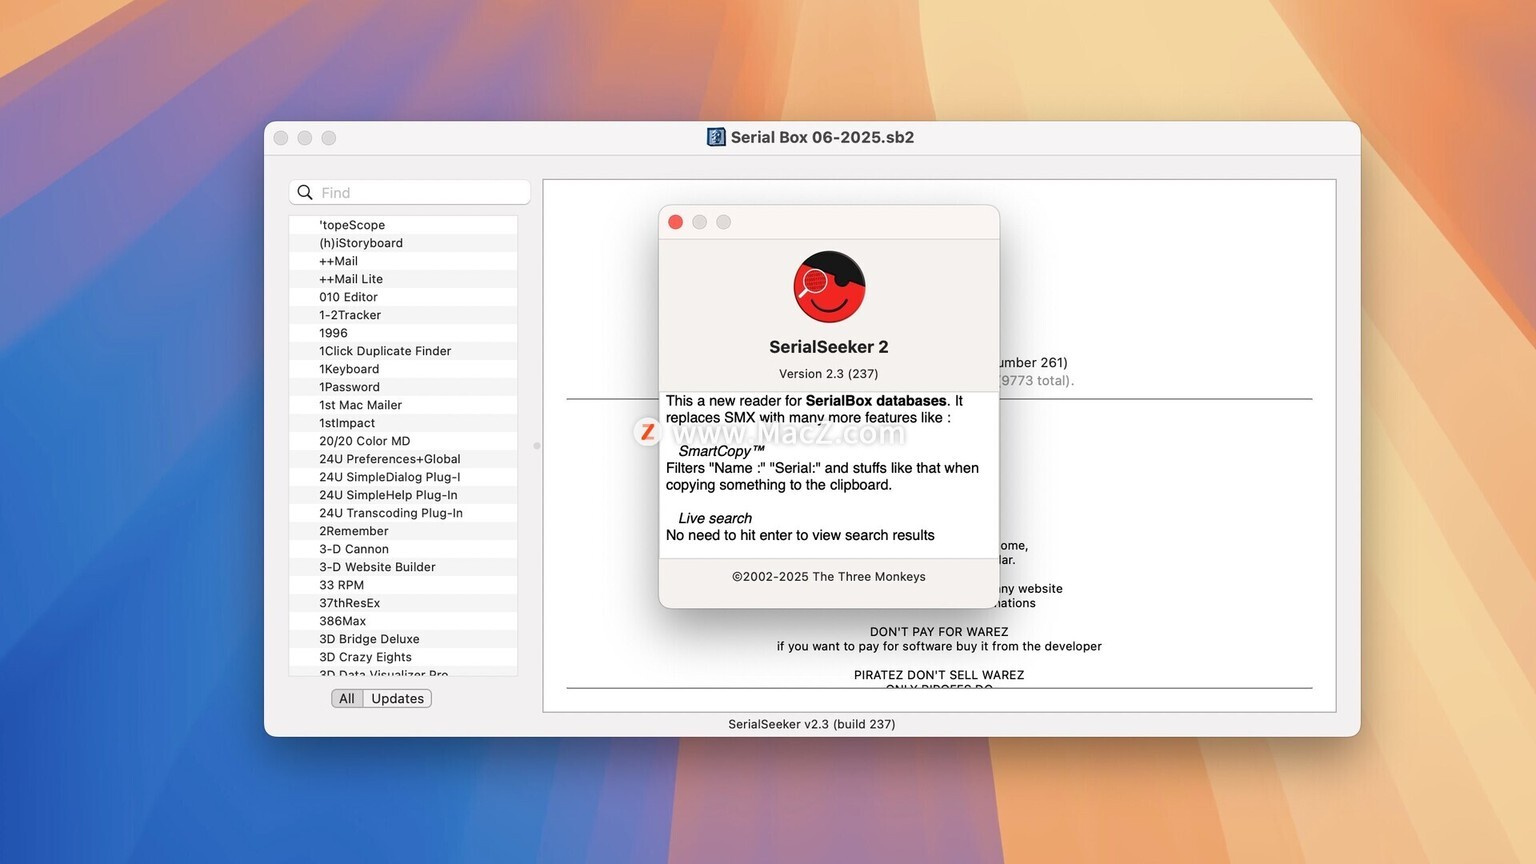The image size is (1536, 864).
Task: Click the DON'T PAY FOR WAREZ text
Action: tap(939, 632)
